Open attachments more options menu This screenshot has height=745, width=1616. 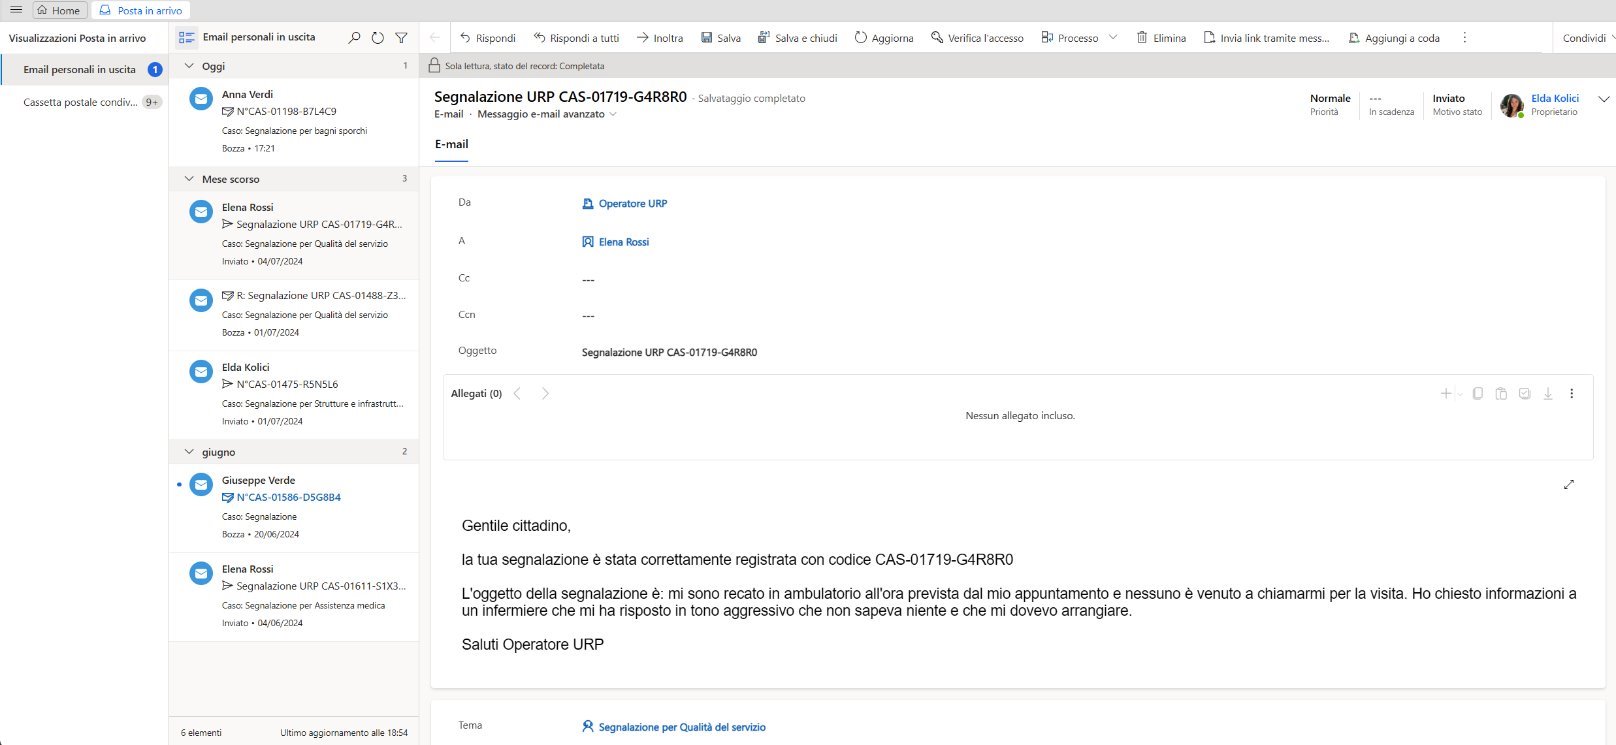[x=1572, y=394]
